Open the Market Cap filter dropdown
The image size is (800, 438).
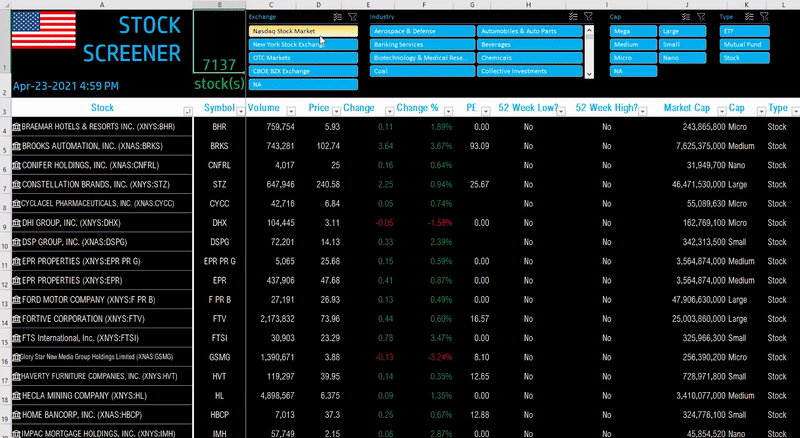(722, 111)
